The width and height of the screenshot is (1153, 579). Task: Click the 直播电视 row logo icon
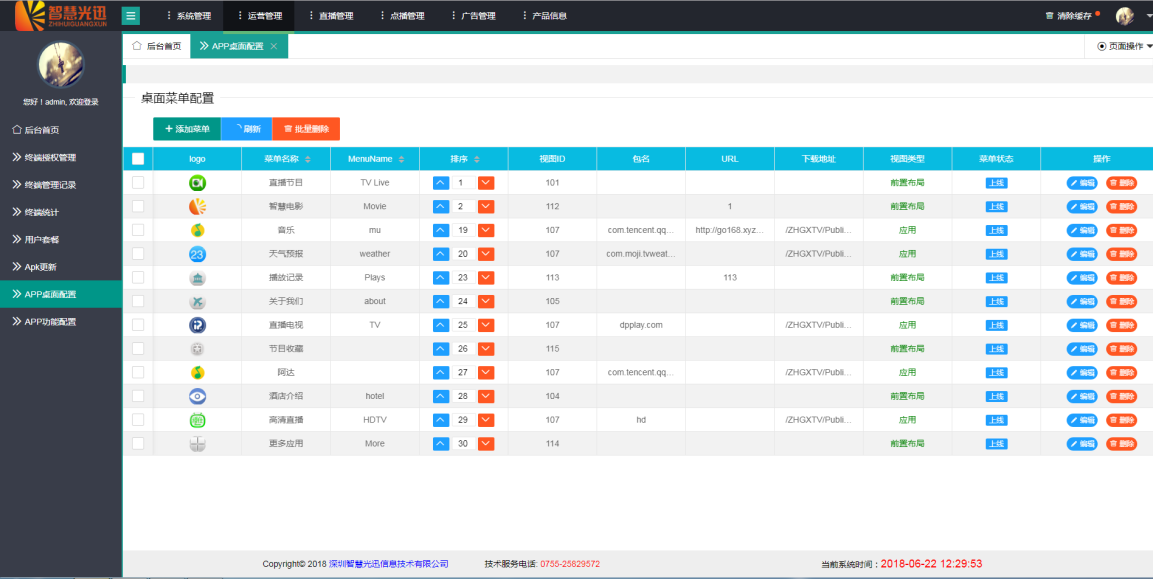[x=197, y=325]
